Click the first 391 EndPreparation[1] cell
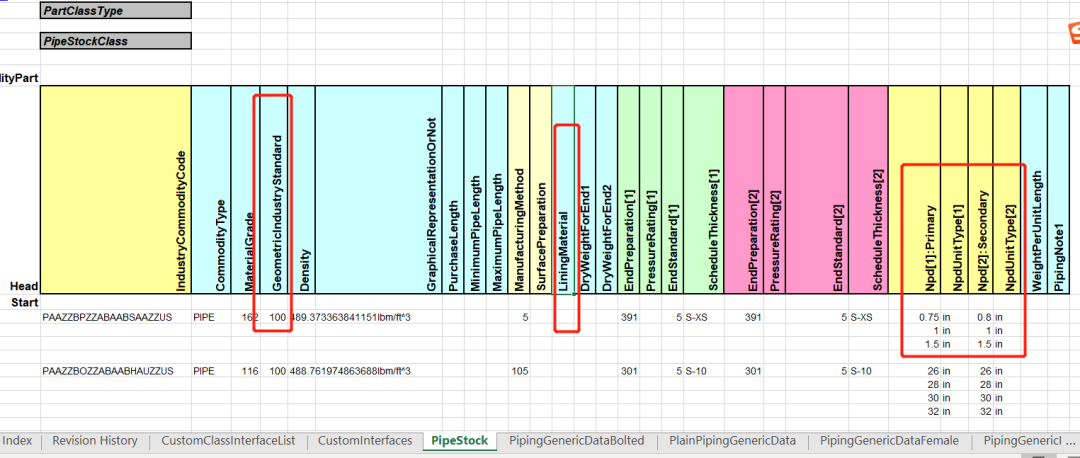Image resolution: width=1080 pixels, height=458 pixels. (630, 318)
